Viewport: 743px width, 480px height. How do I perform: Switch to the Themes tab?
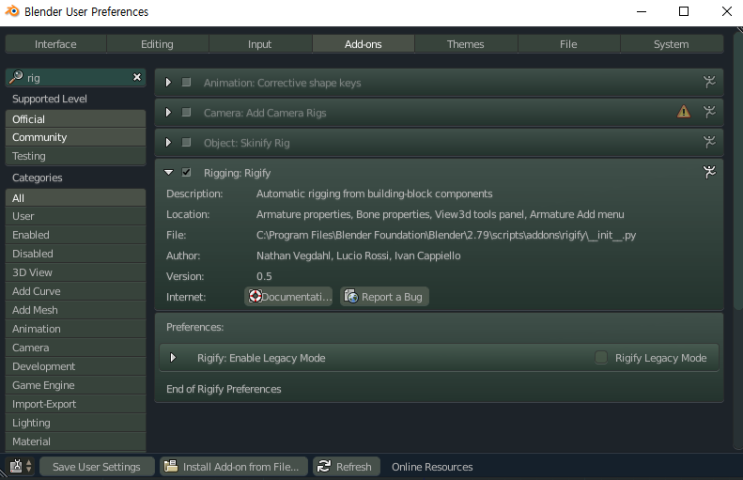point(466,44)
